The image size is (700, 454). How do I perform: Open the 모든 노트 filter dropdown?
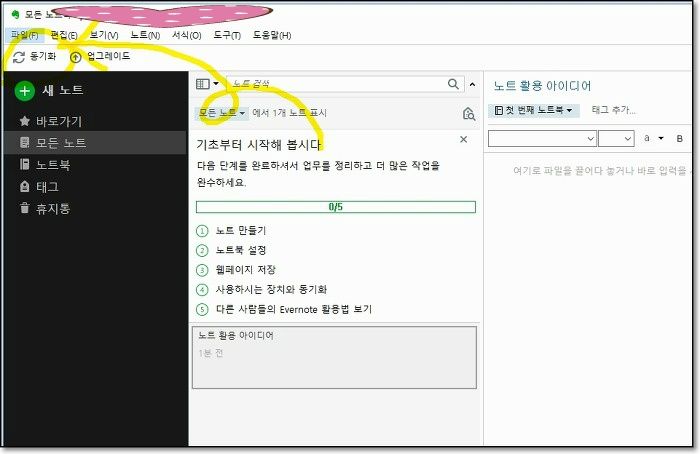[222, 113]
